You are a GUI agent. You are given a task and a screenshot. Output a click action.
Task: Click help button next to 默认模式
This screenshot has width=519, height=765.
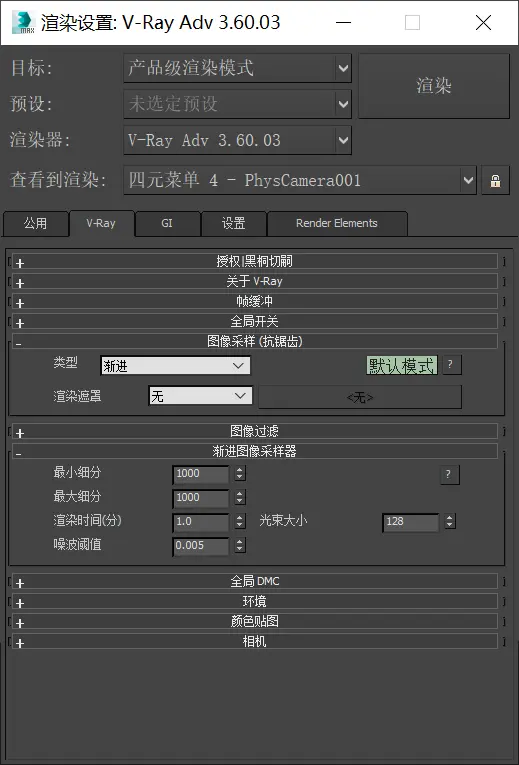coord(451,365)
